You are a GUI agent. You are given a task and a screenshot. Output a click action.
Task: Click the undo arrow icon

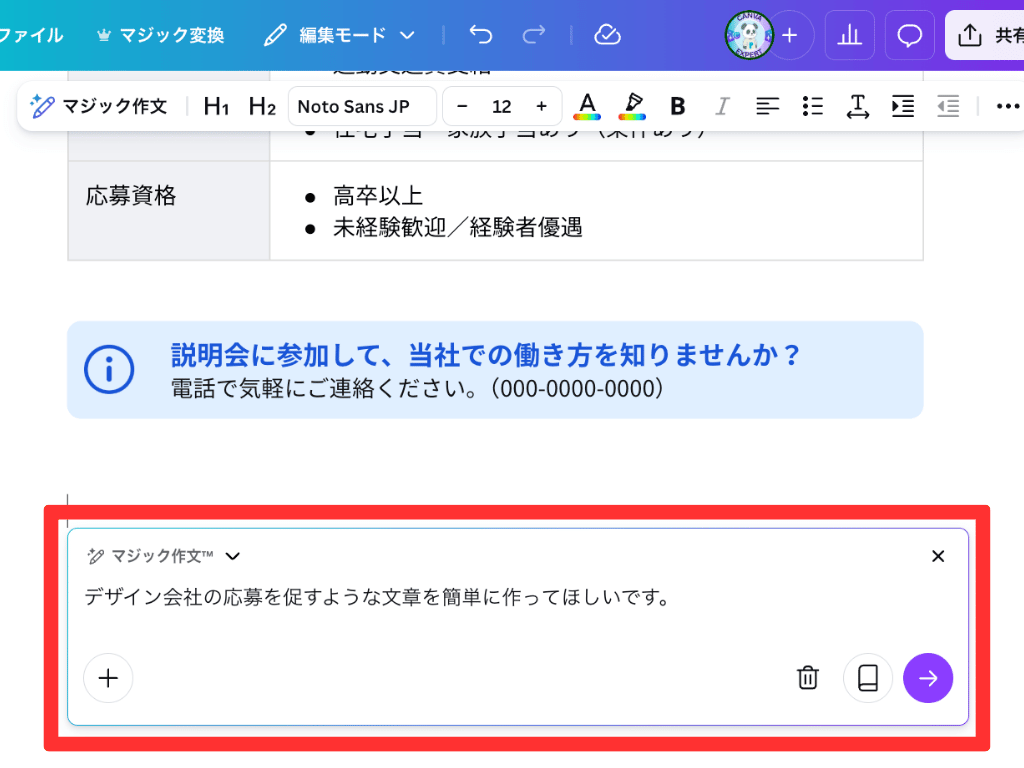point(480,34)
